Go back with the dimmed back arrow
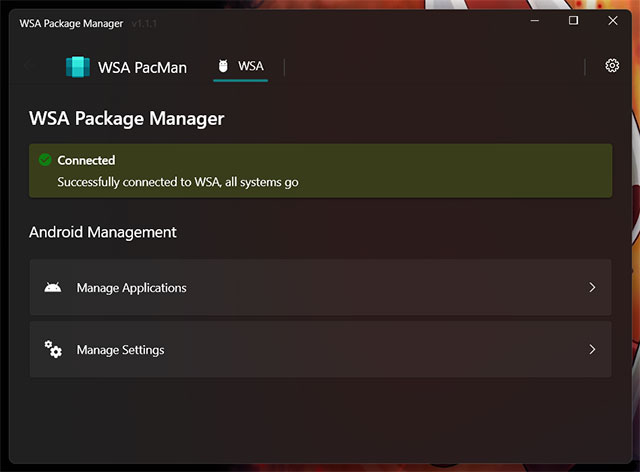Screen dimensions: 640x472 pos(28,66)
